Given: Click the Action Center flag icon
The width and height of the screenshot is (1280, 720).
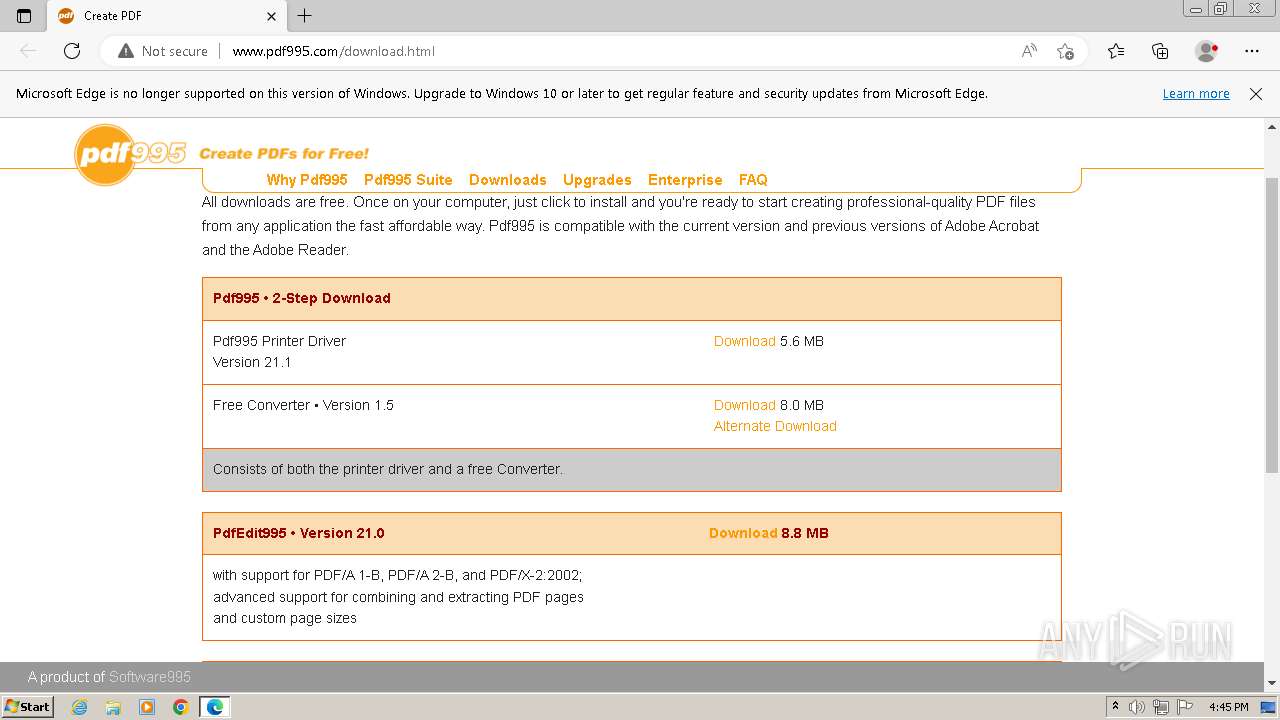Looking at the screenshot, I should (x=1183, y=707).
